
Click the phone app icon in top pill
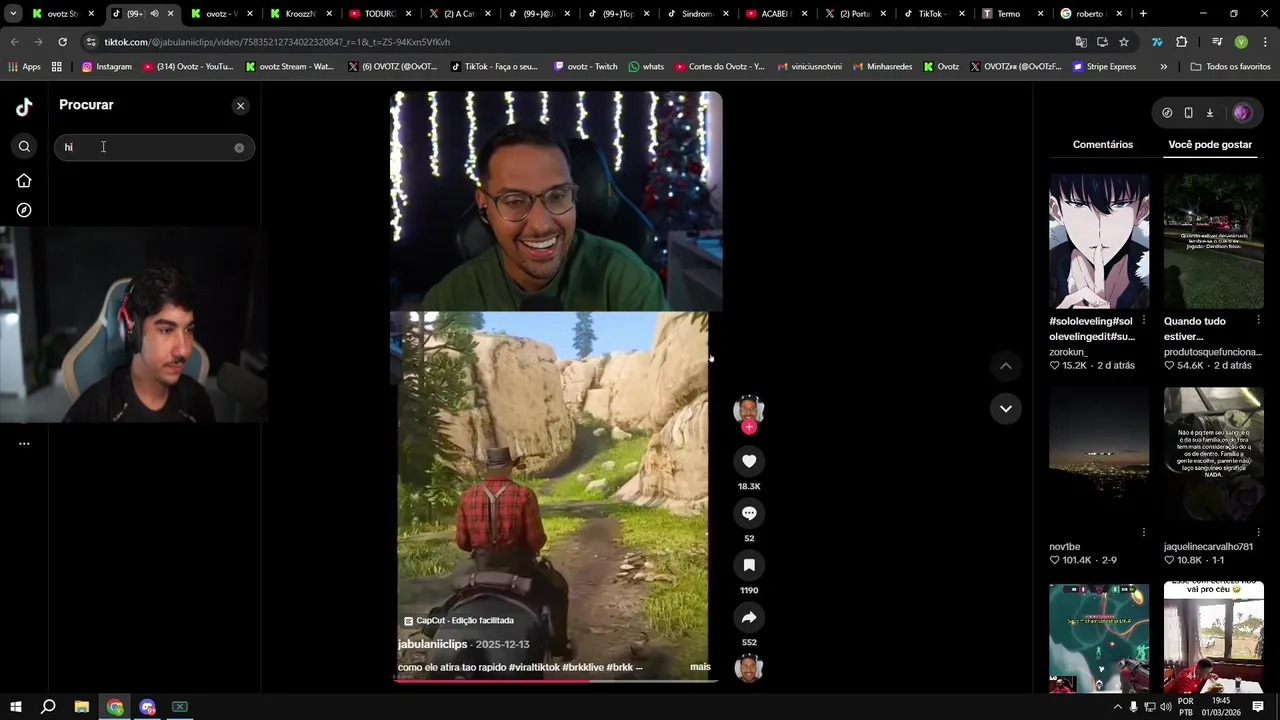pyautogui.click(x=1188, y=113)
